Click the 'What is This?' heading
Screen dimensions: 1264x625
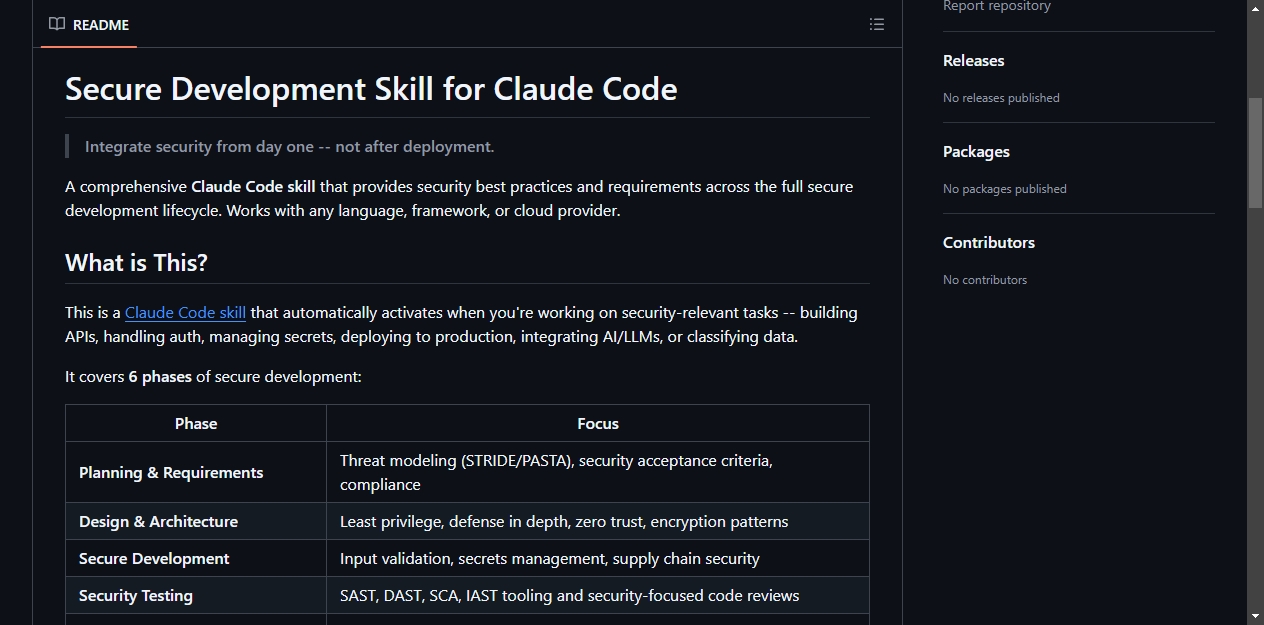[136, 263]
